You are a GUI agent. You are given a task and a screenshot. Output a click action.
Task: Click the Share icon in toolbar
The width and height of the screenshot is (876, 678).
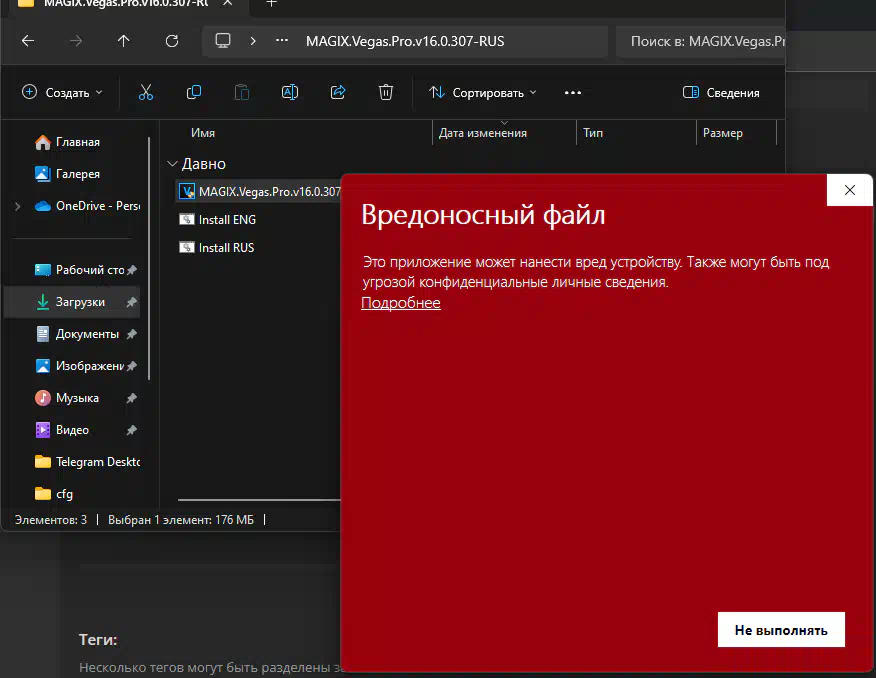338,92
